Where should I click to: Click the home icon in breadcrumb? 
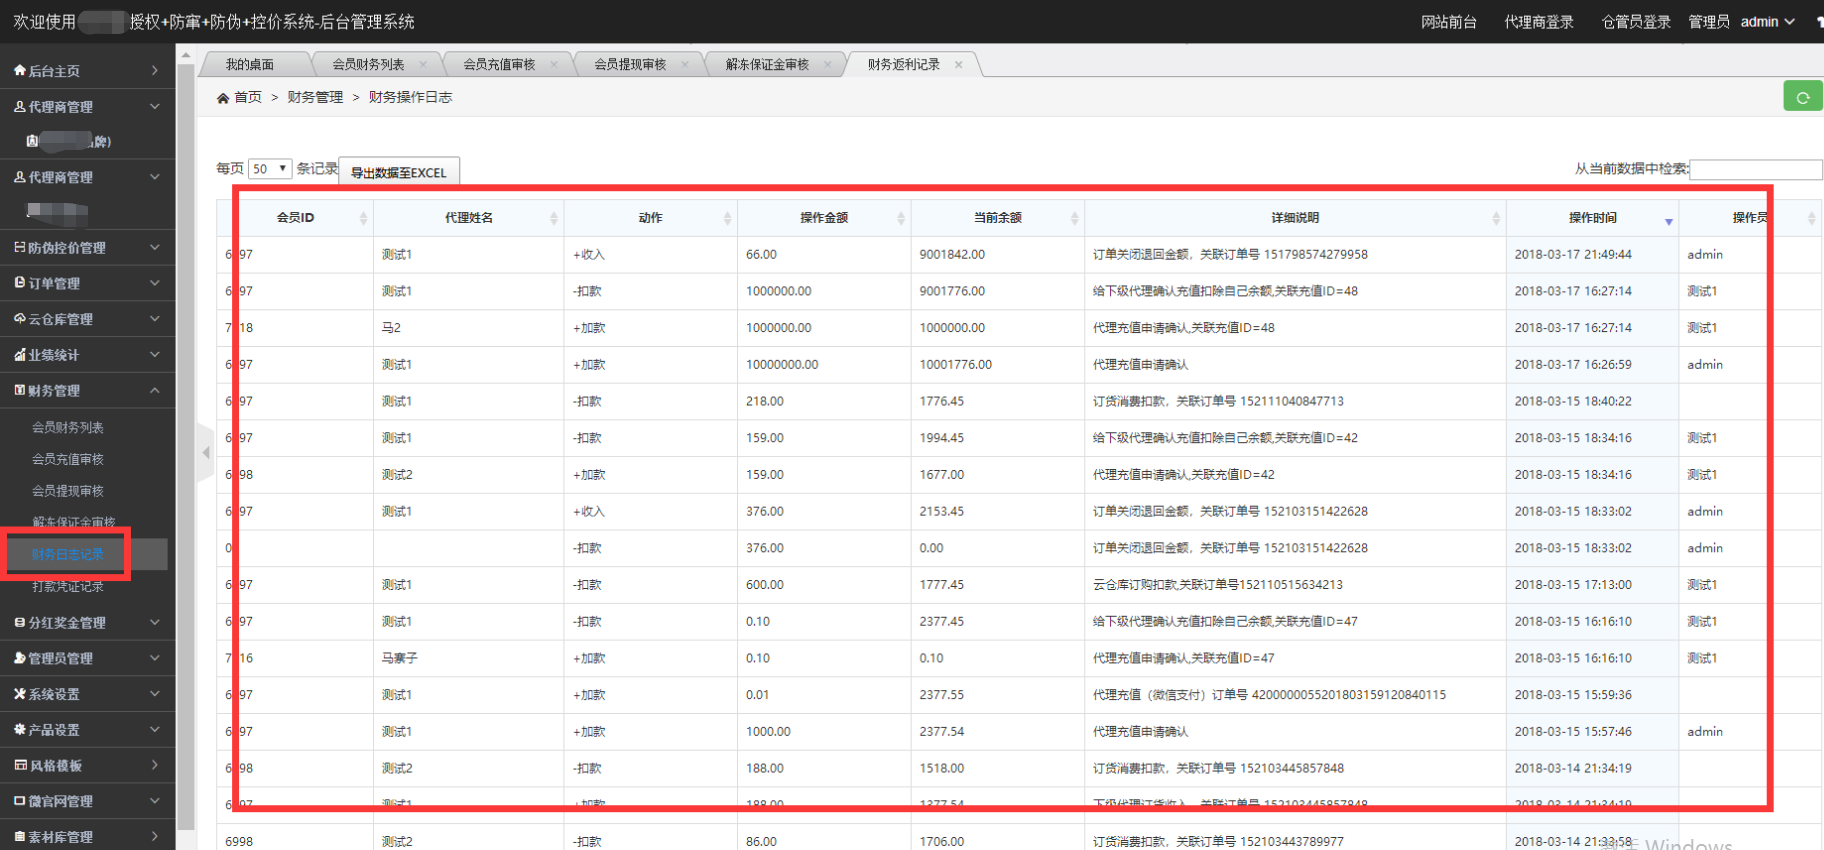223,98
